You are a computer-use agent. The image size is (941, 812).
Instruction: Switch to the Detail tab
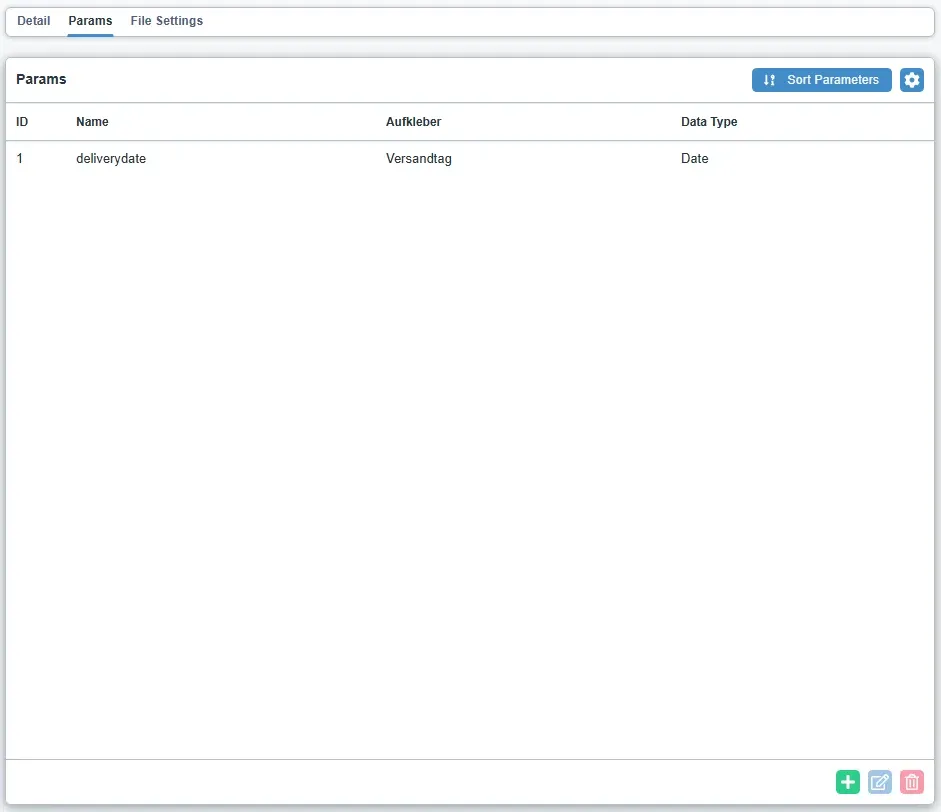pos(34,21)
